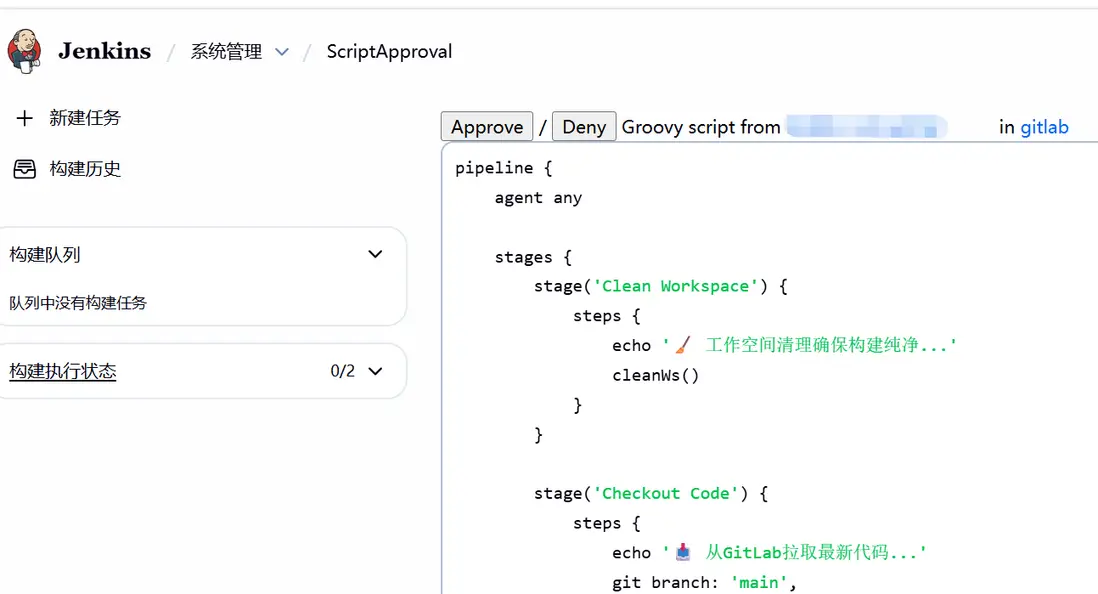Go to the ScriptApproval breadcrumb

click(x=389, y=52)
